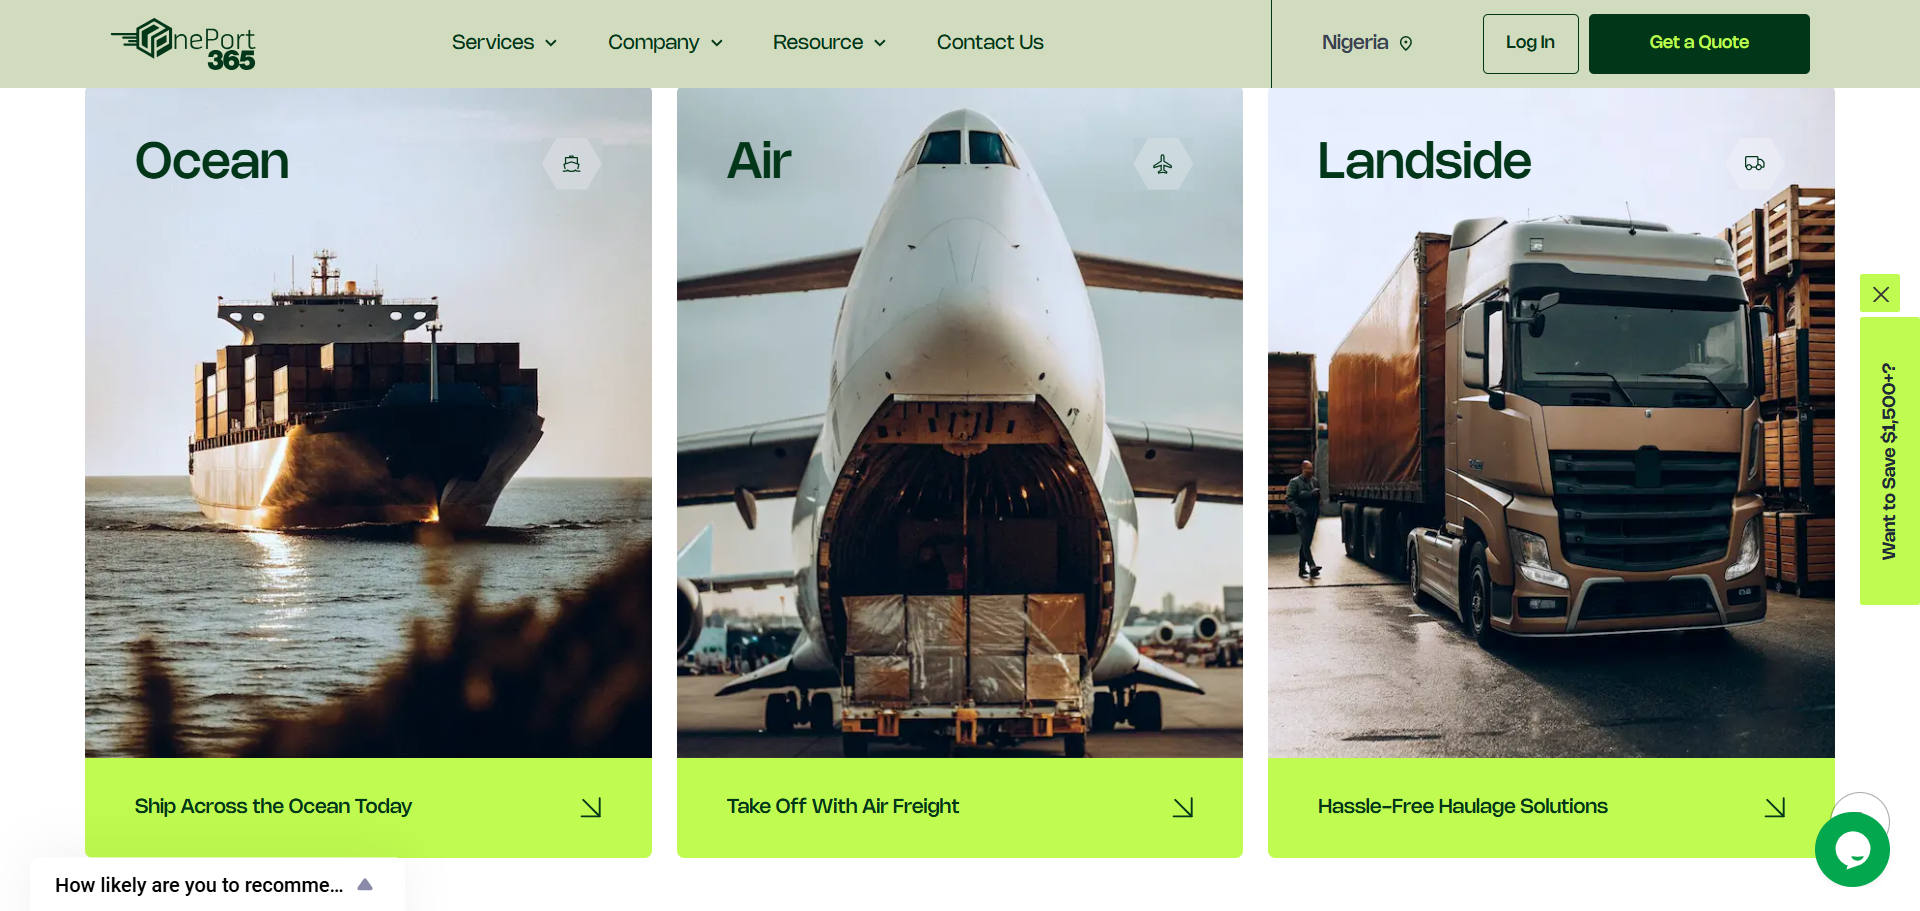Image resolution: width=1920 pixels, height=911 pixels.
Task: Click the Get a Quote button
Action: pos(1699,43)
